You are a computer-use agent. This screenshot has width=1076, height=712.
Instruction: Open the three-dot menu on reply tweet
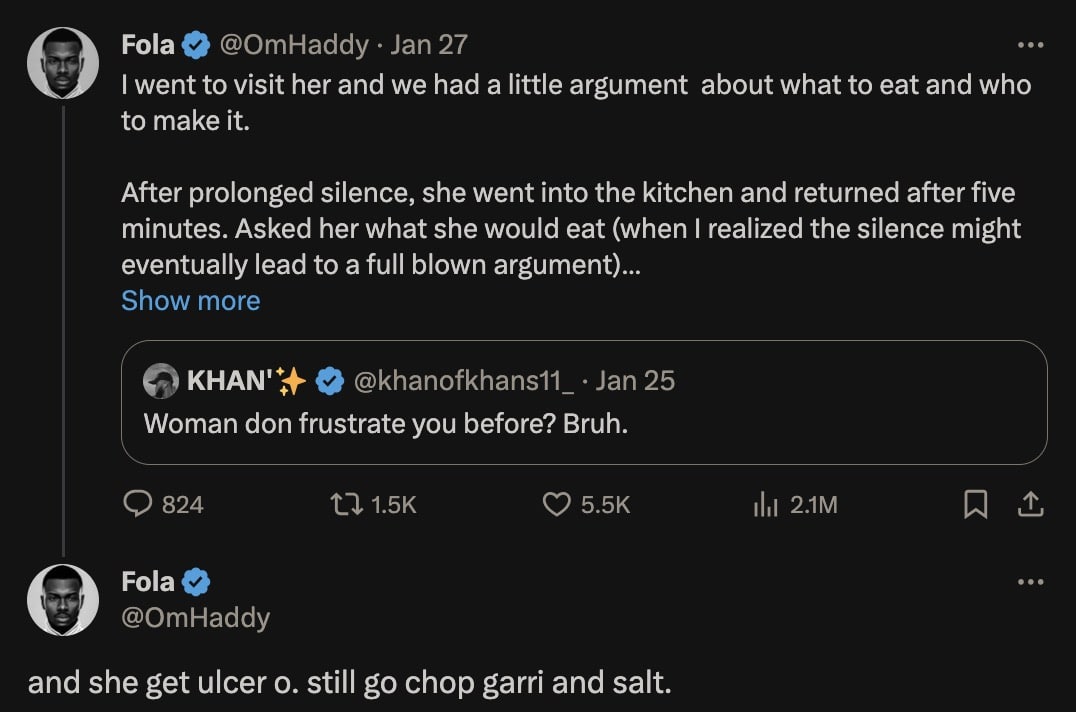pos(1030,582)
